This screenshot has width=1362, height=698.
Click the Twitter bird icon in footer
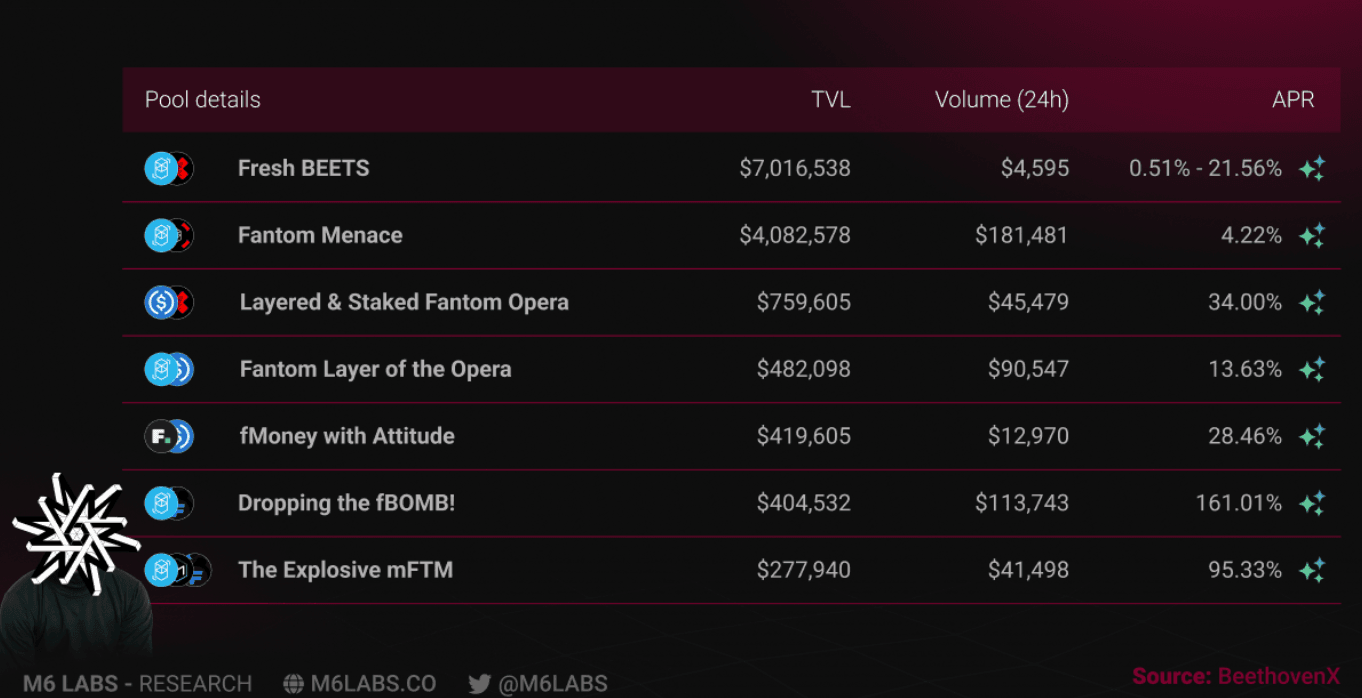click(480, 684)
